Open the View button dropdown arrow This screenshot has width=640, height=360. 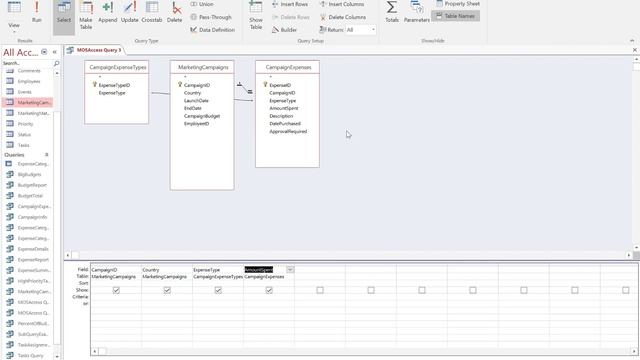(x=14, y=31)
